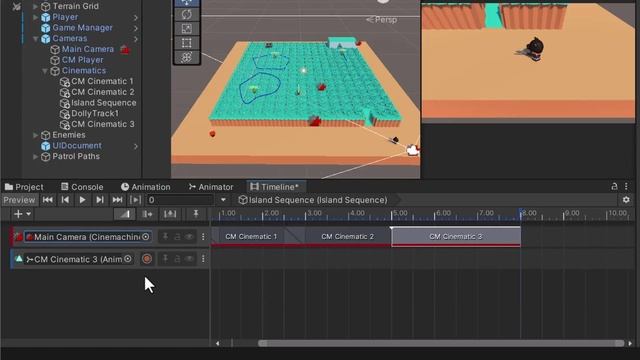The width and height of the screenshot is (640, 360).
Task: Click the timeline scrollbar left arrow
Action: coord(218,343)
